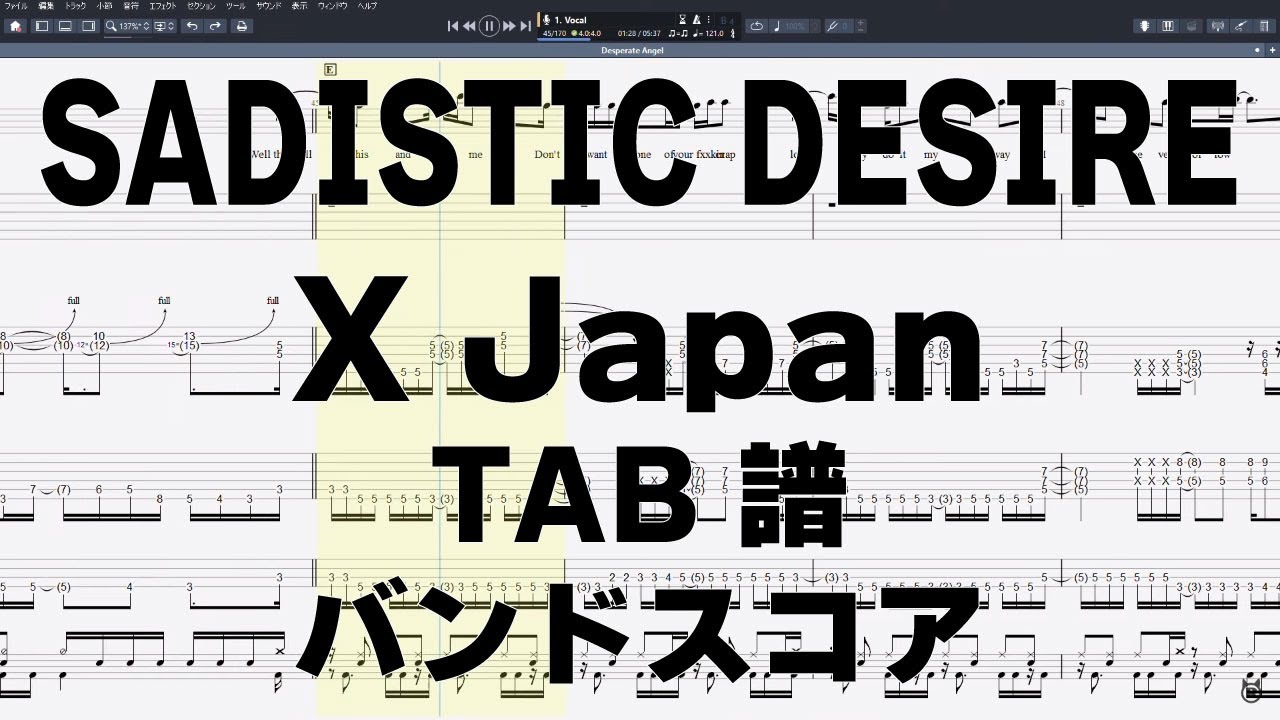Select the section E marker
The width and height of the screenshot is (1280, 720).
[330, 69]
